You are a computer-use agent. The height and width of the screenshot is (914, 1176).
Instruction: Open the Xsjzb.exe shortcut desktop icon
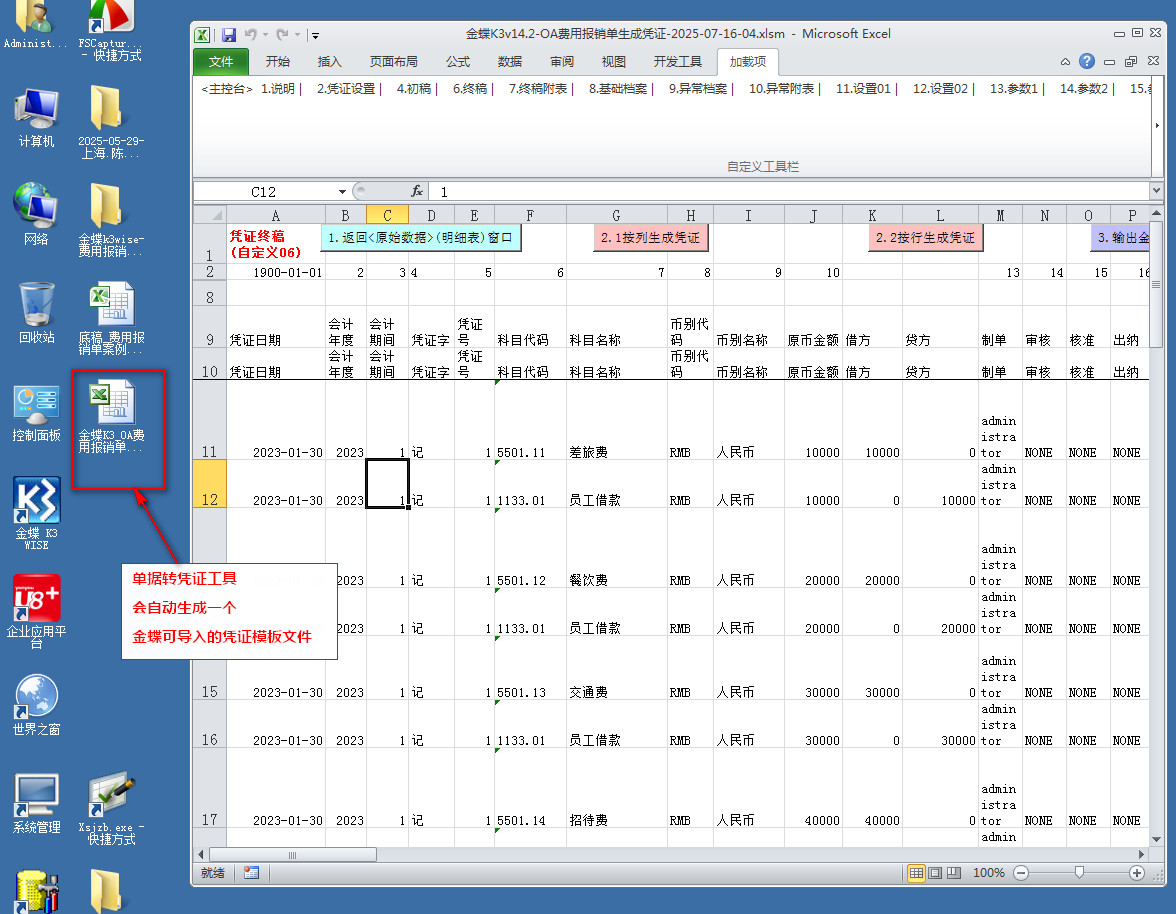pos(111,810)
